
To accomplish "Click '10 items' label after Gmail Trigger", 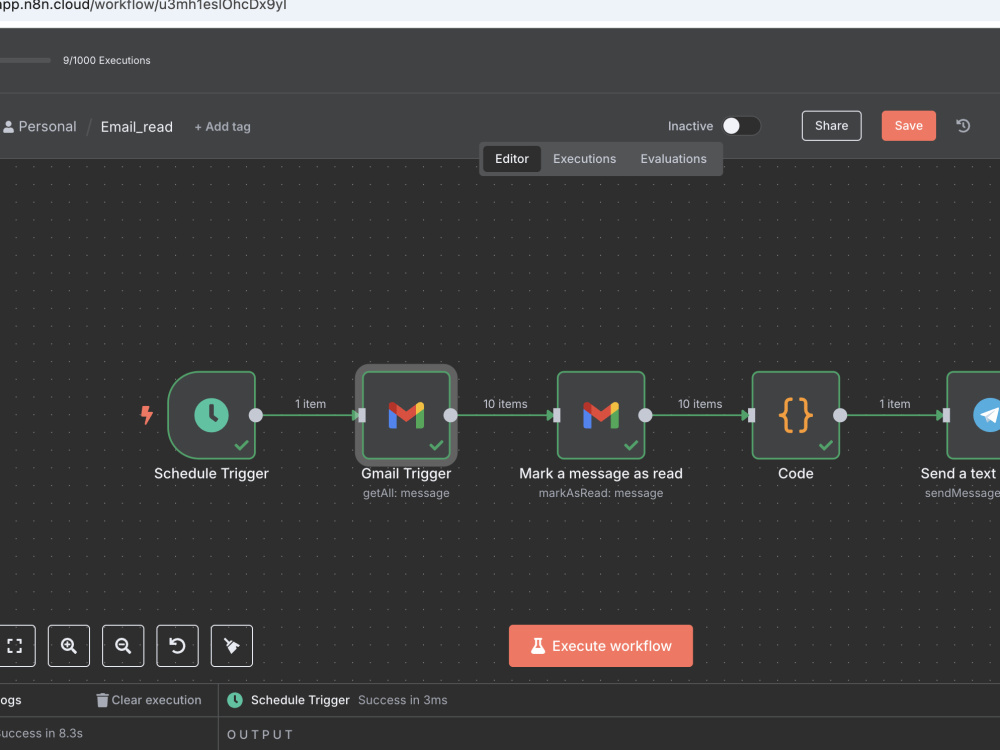I will click(x=505, y=404).
